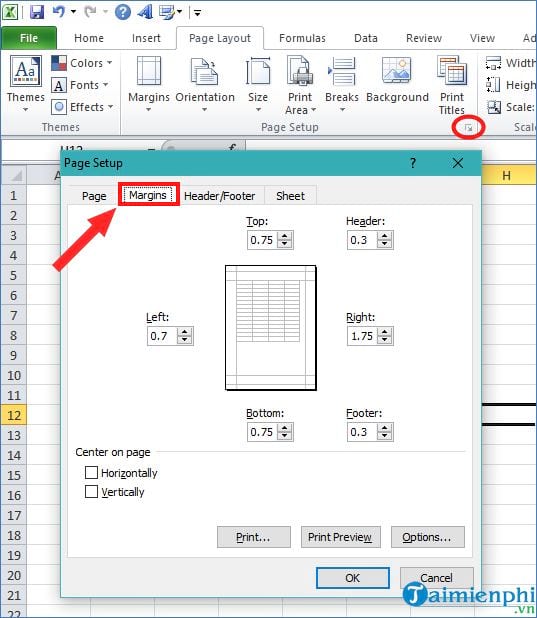Click the Print Preview button
Image resolution: width=537 pixels, height=618 pixels.
tap(340, 537)
